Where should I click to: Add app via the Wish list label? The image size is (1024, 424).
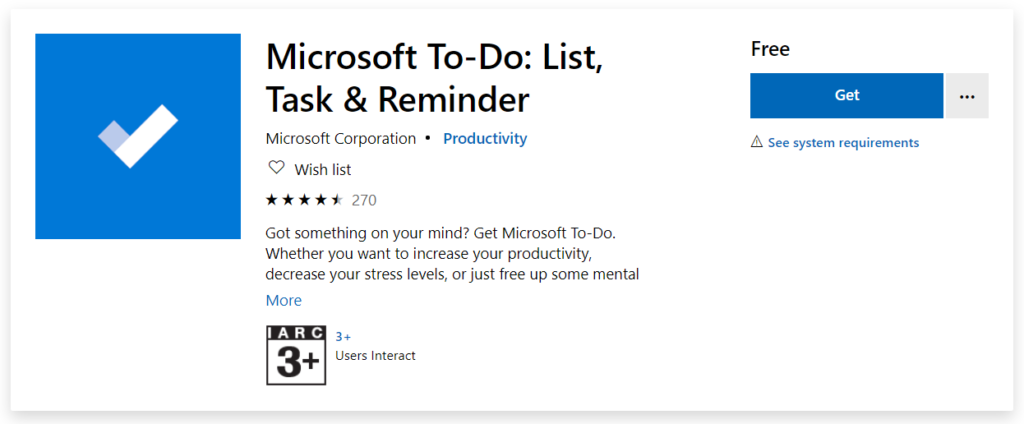(x=323, y=170)
